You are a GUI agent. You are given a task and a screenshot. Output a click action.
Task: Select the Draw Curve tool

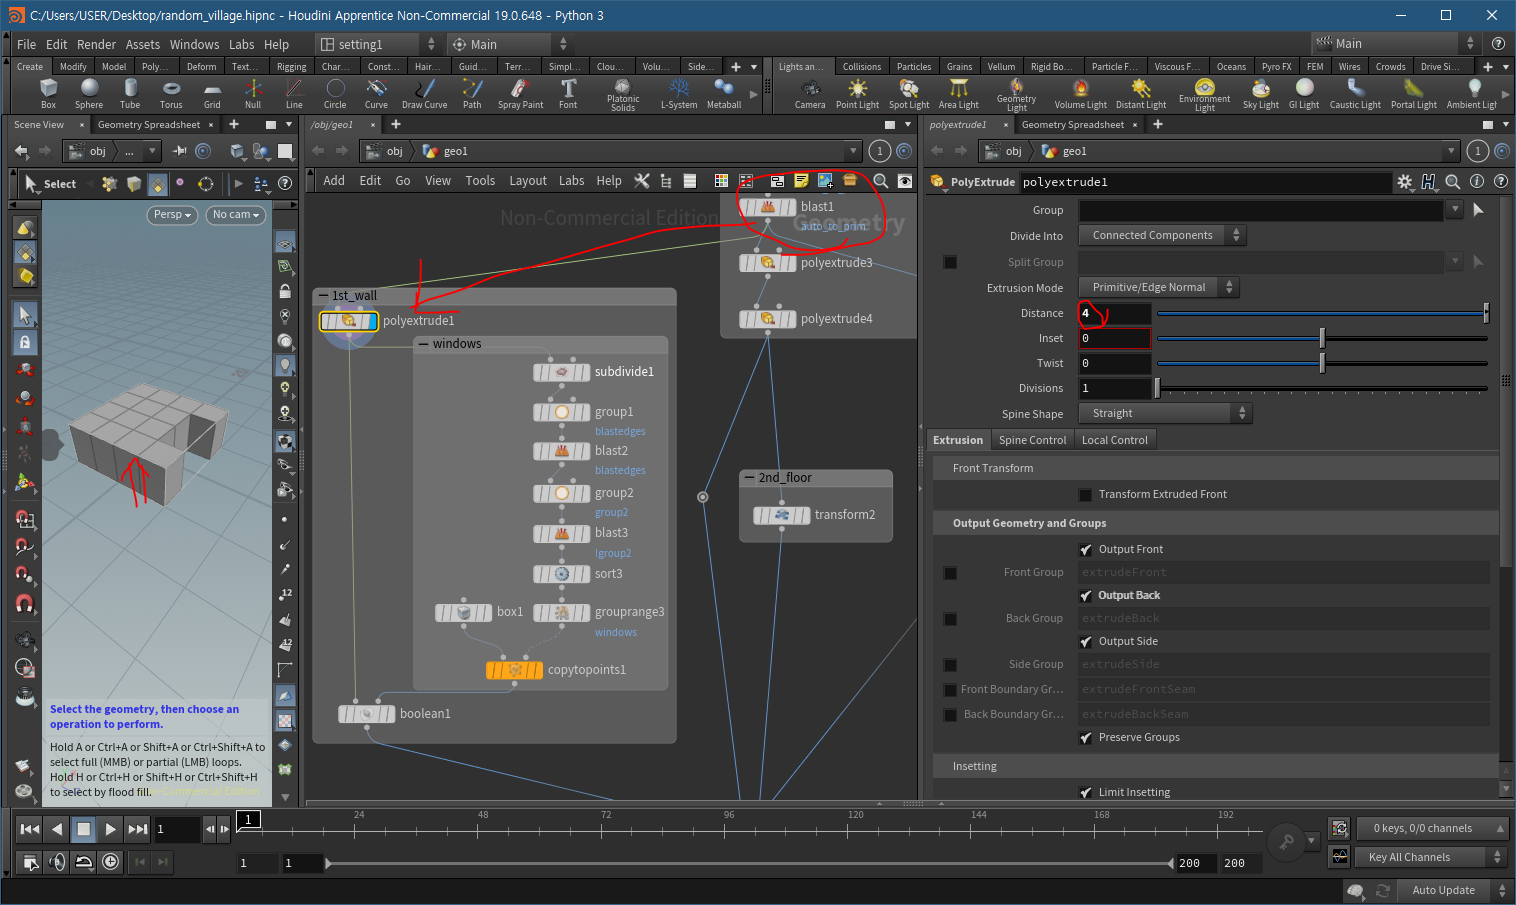point(424,93)
